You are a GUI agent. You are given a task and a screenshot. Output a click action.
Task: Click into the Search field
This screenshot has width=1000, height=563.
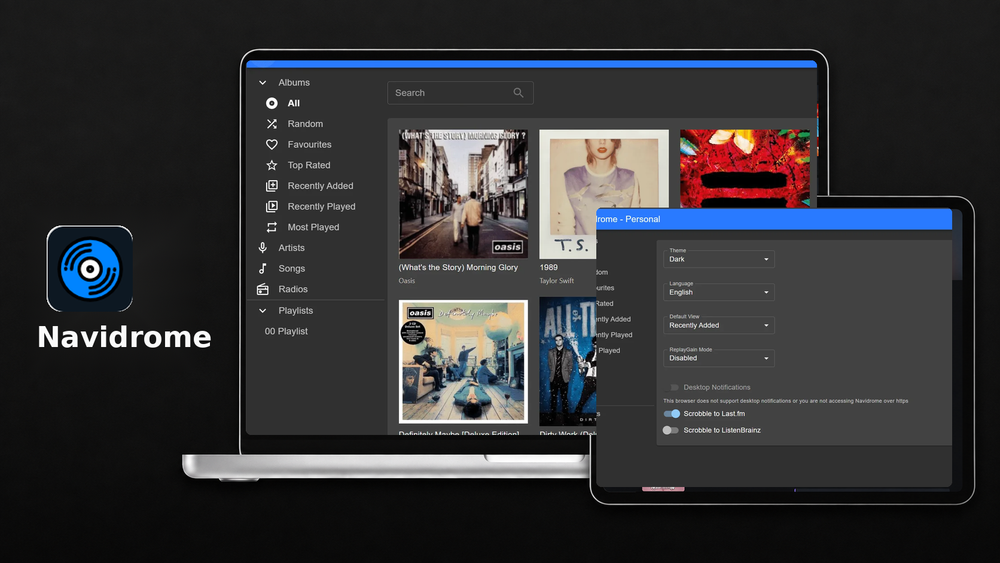coord(460,93)
